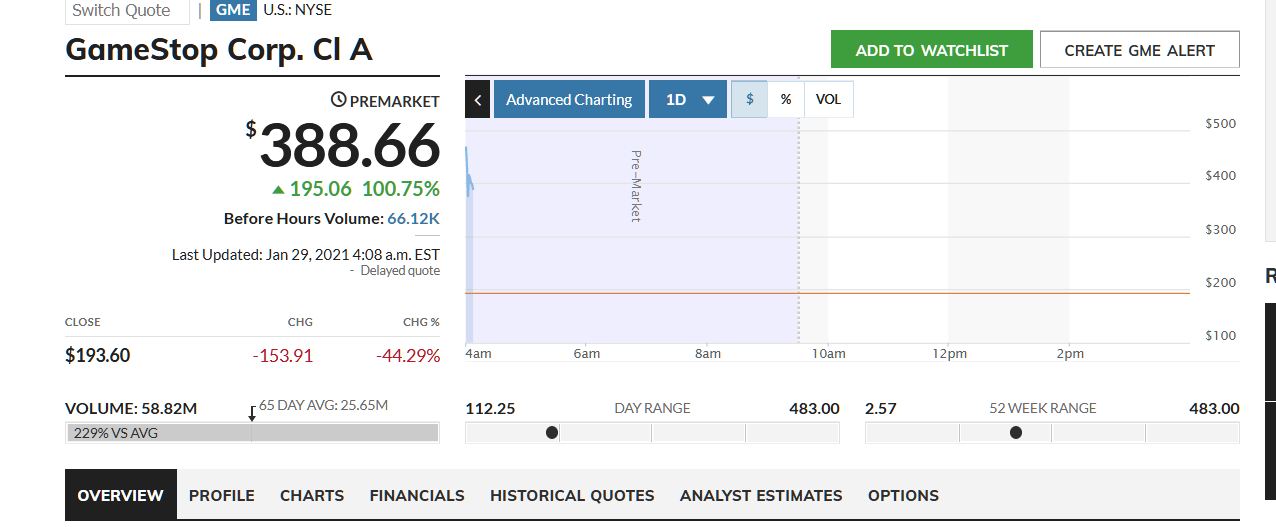Screen dimensions: 1276x527
Task: Click the day range high 483.00
Action: coord(815,408)
